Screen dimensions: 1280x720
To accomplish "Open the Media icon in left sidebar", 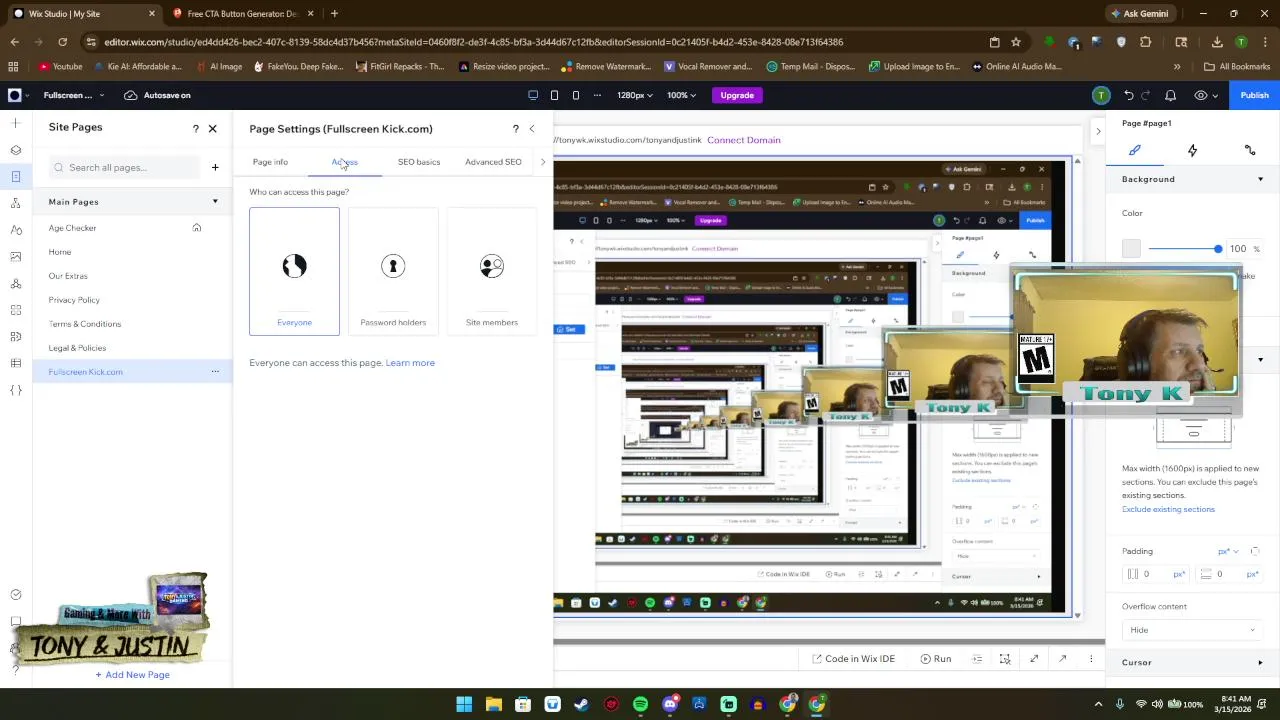I will 15,256.
